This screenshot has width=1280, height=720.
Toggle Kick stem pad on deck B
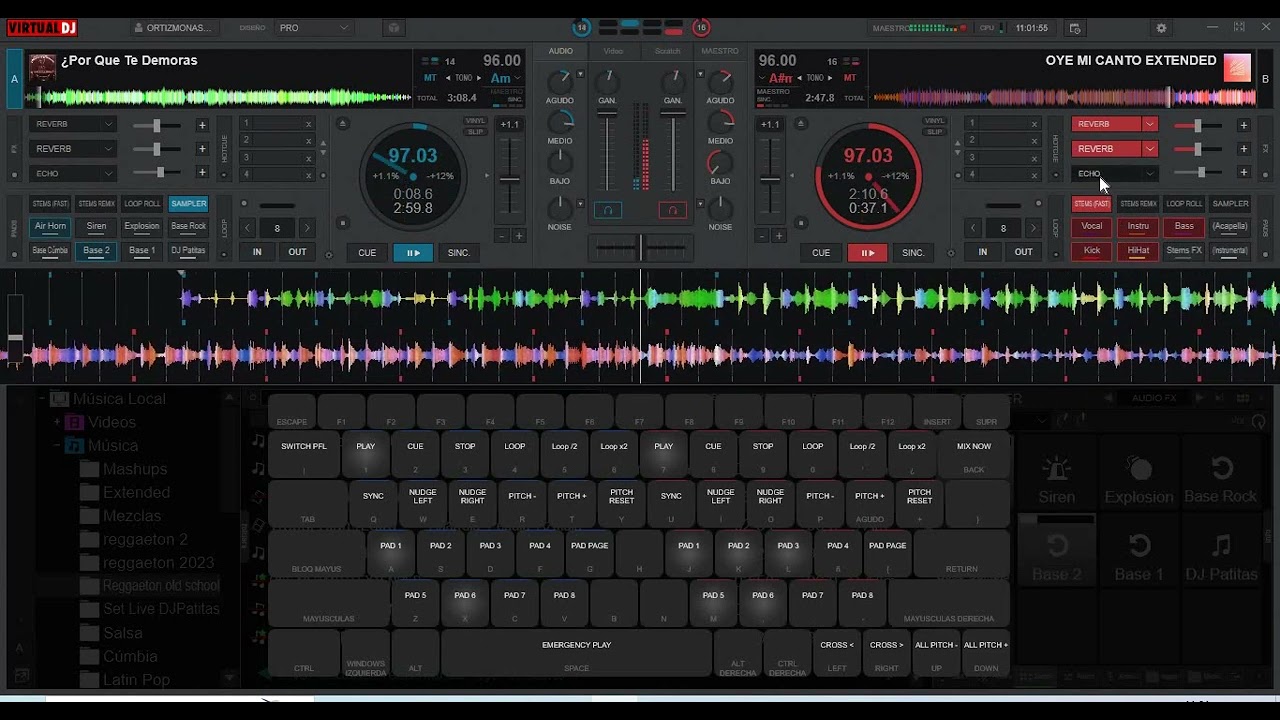click(1092, 251)
